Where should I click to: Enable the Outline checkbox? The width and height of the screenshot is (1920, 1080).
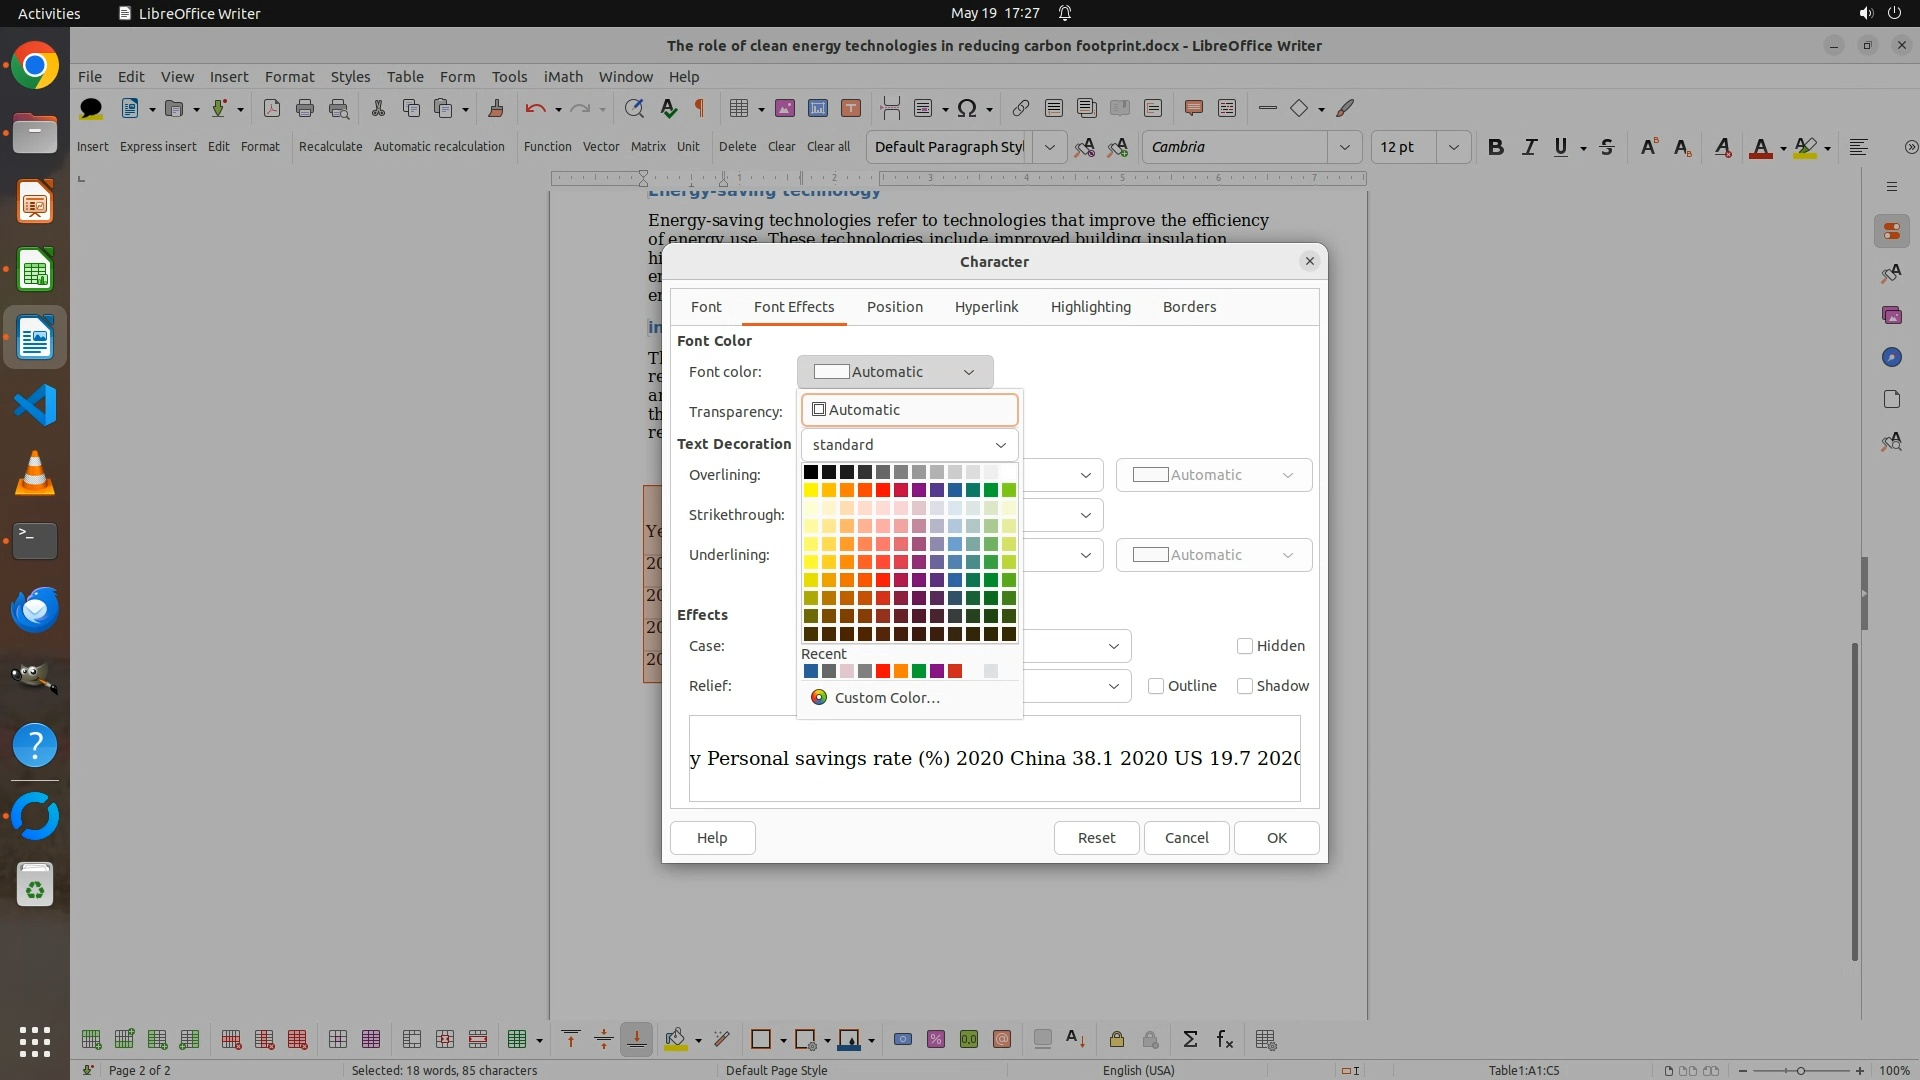[x=1156, y=686]
